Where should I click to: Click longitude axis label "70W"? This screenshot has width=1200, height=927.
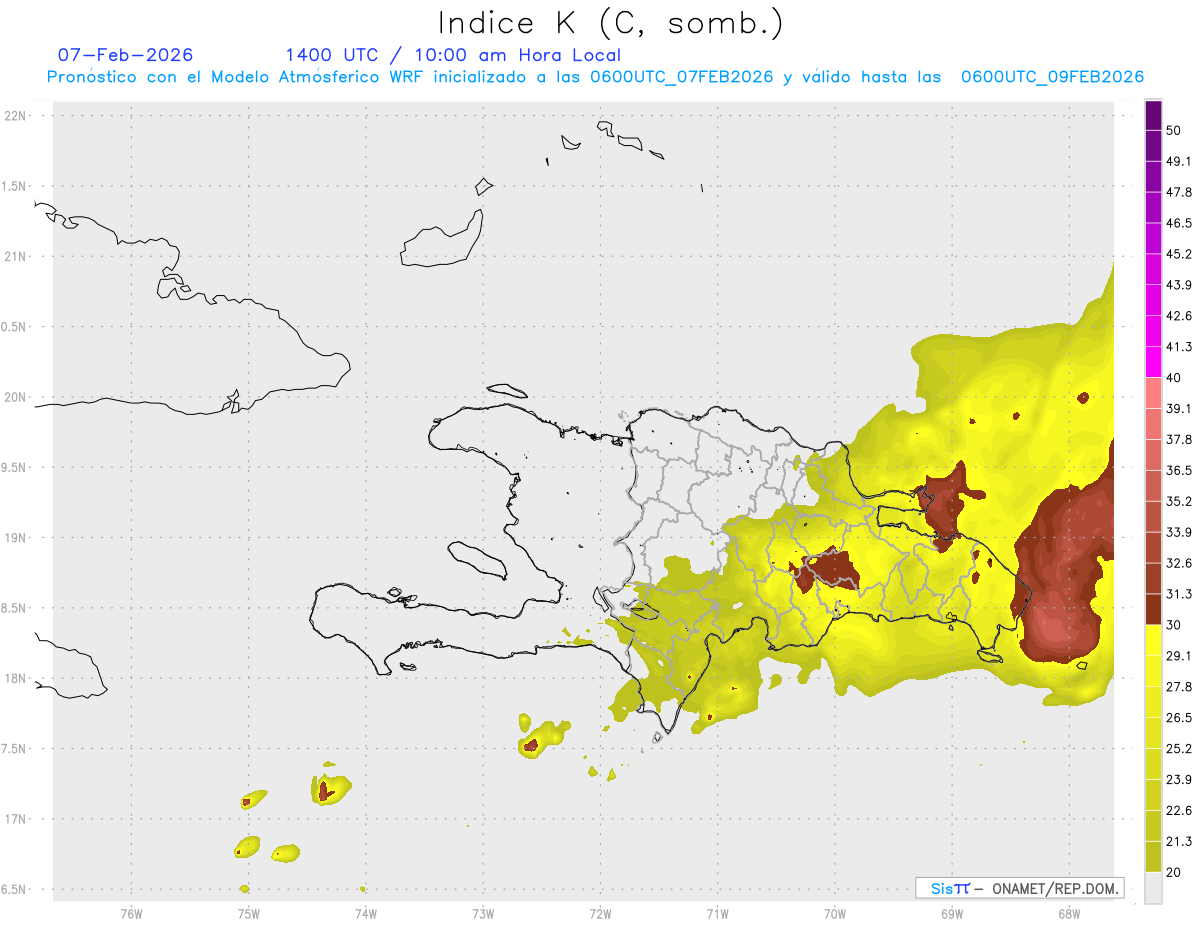point(835,913)
